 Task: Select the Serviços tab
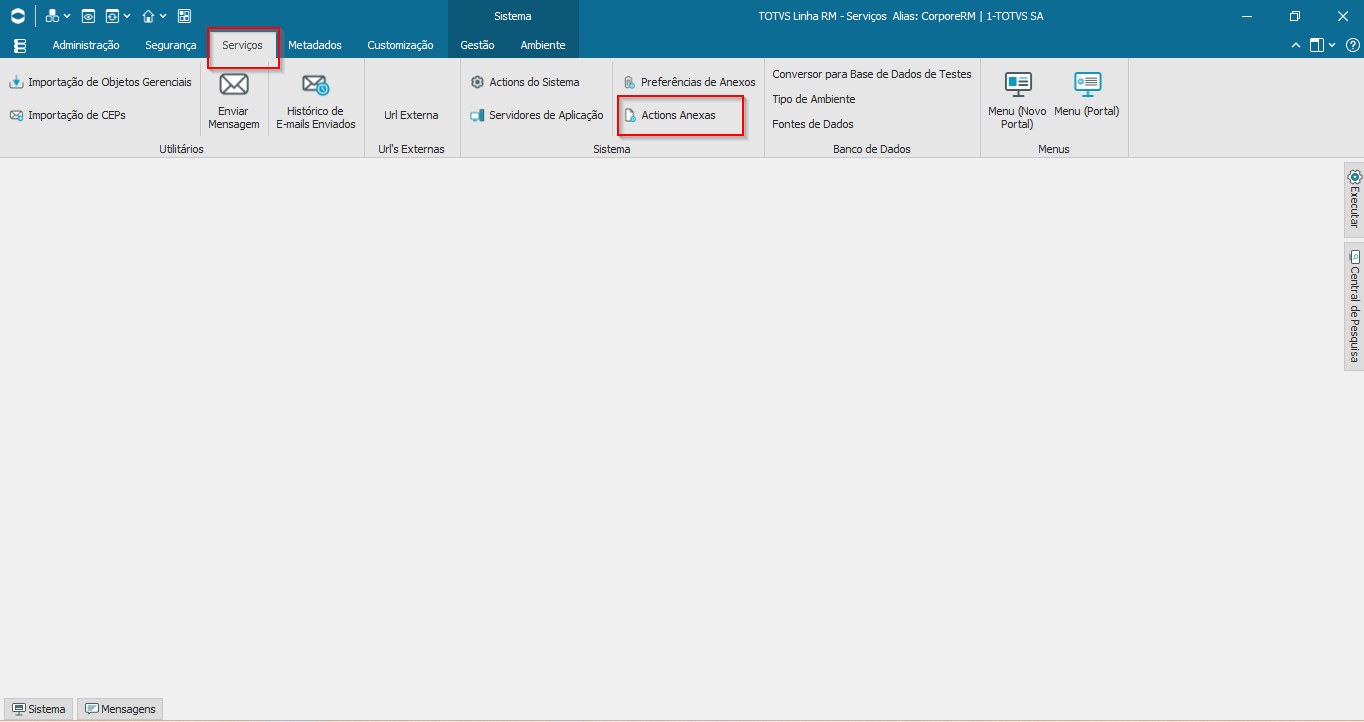[242, 45]
